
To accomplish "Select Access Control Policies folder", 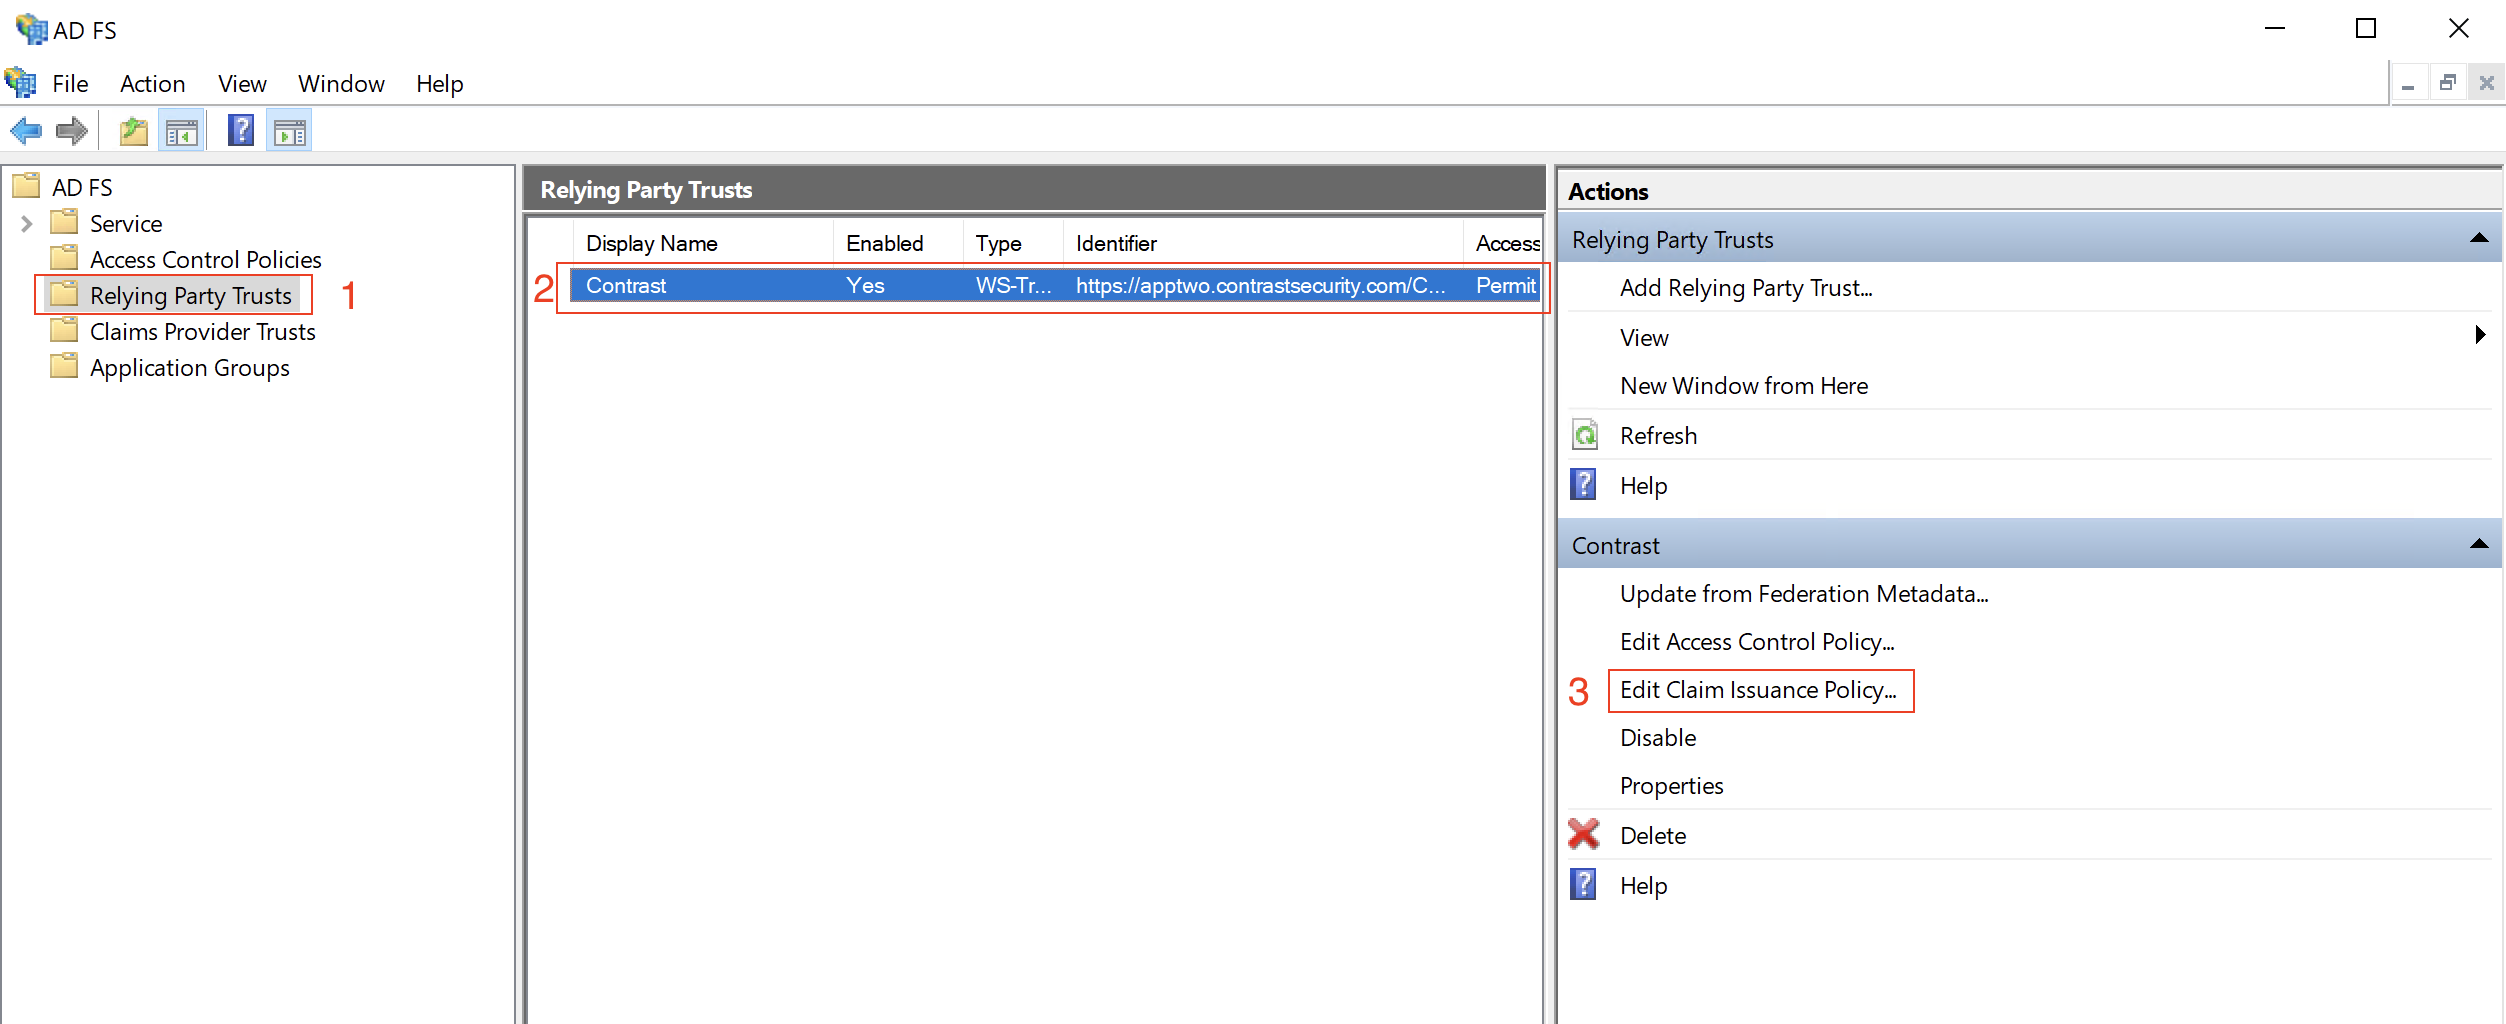I will click(205, 260).
